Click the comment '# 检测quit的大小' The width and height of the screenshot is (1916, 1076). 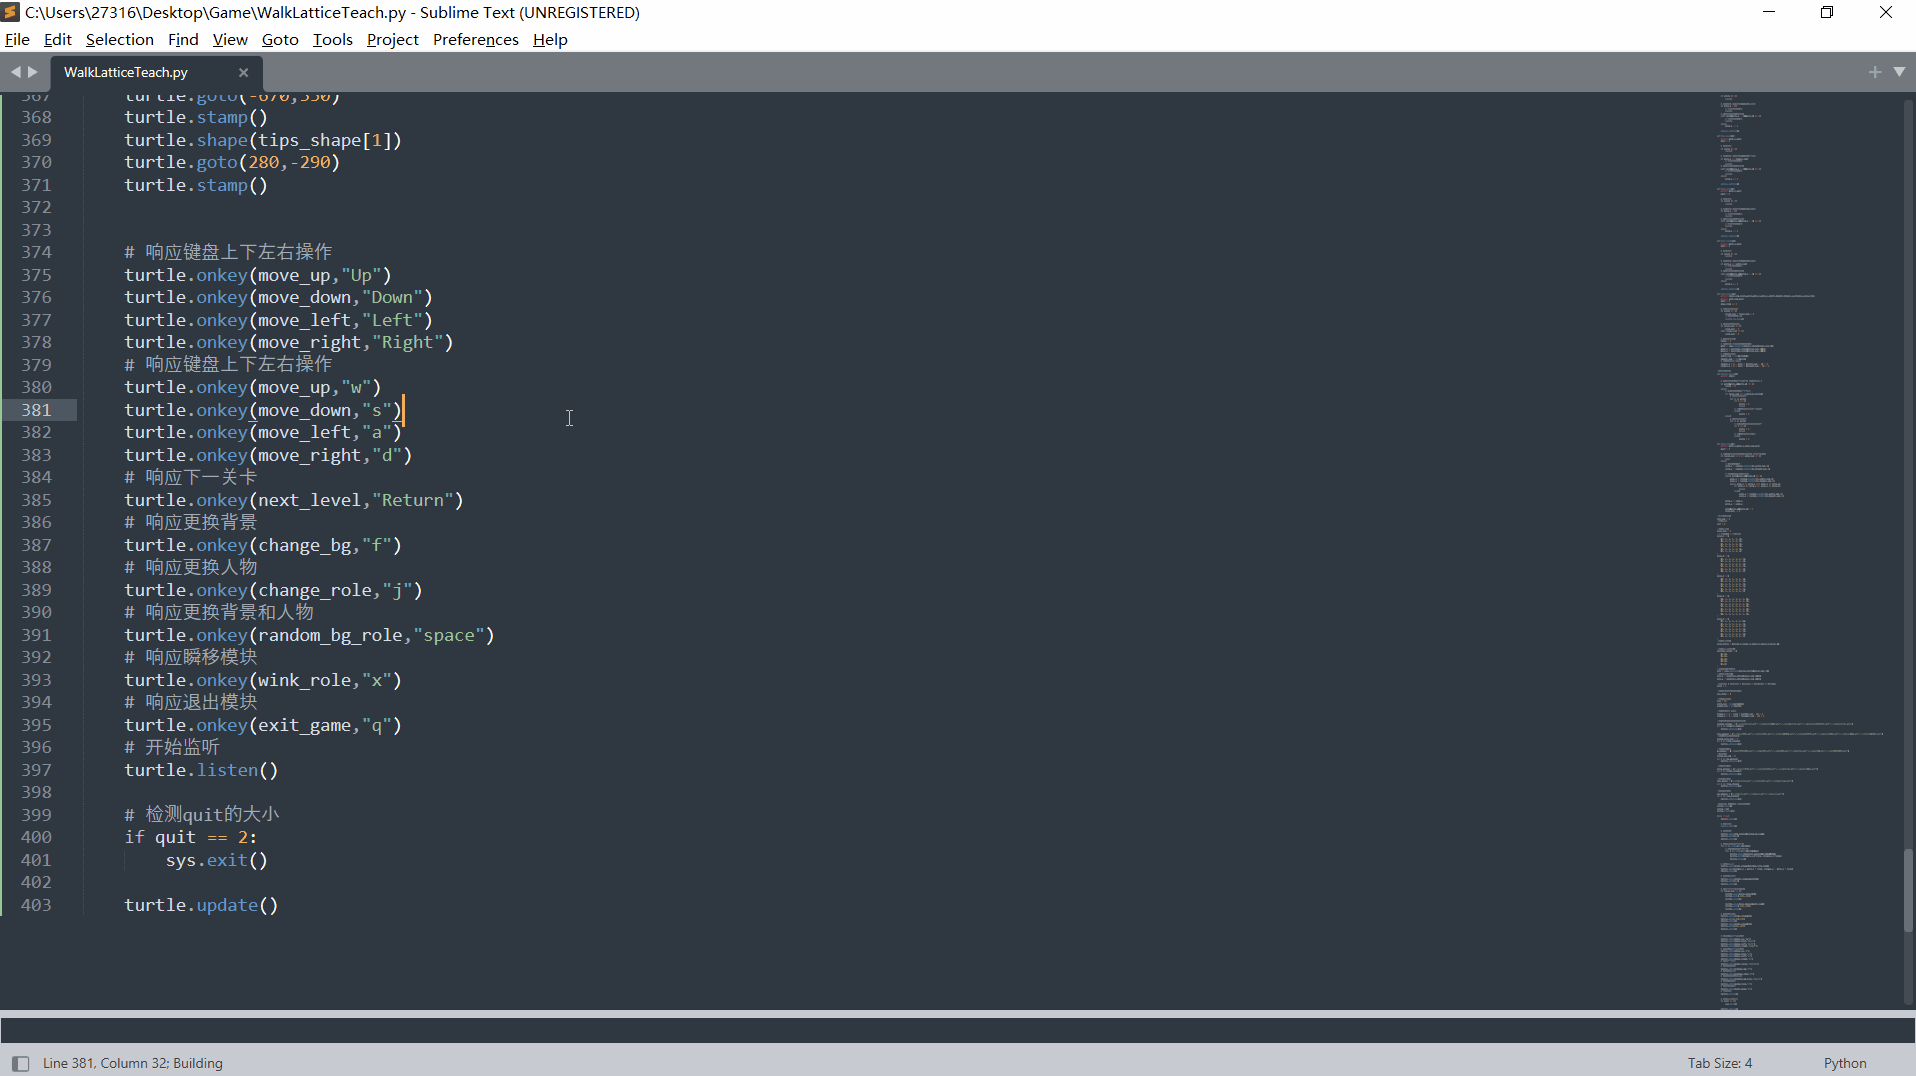click(202, 815)
